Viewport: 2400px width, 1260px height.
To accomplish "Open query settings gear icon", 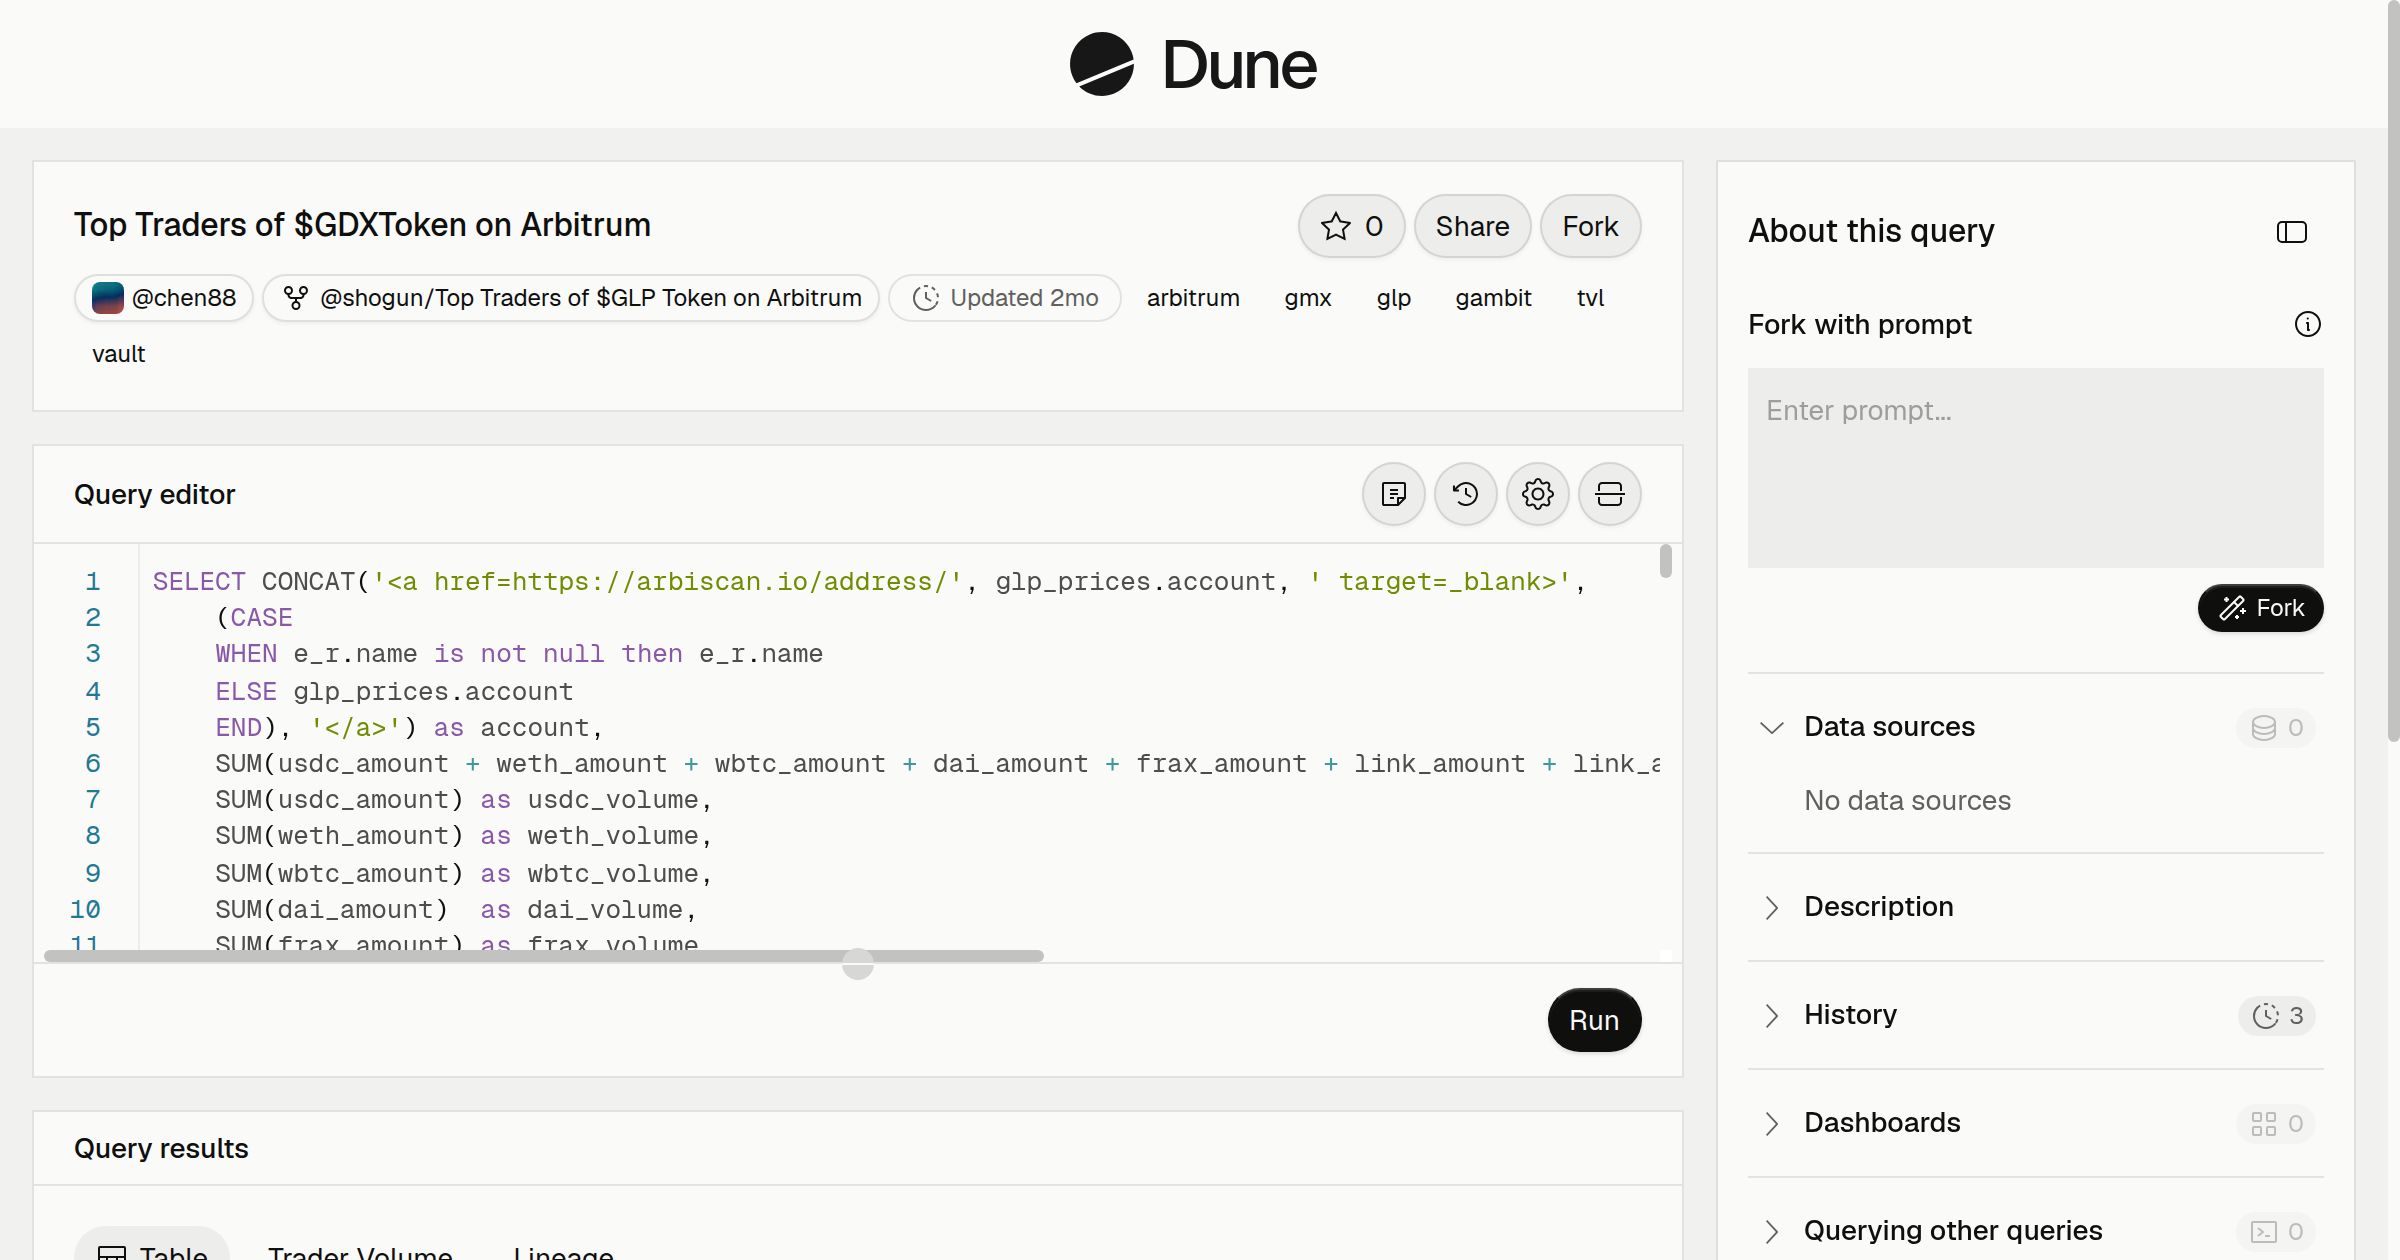I will pos(1538,494).
